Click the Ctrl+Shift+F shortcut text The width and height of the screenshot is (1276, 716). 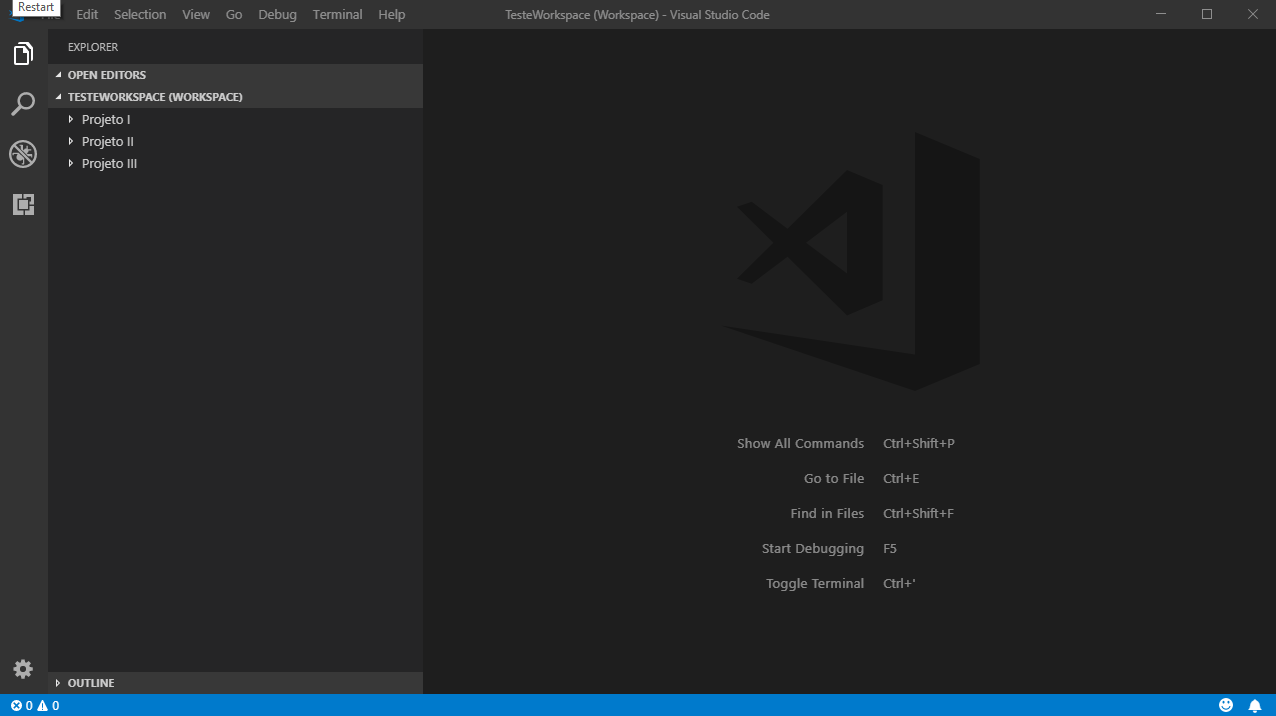pyautogui.click(x=918, y=513)
